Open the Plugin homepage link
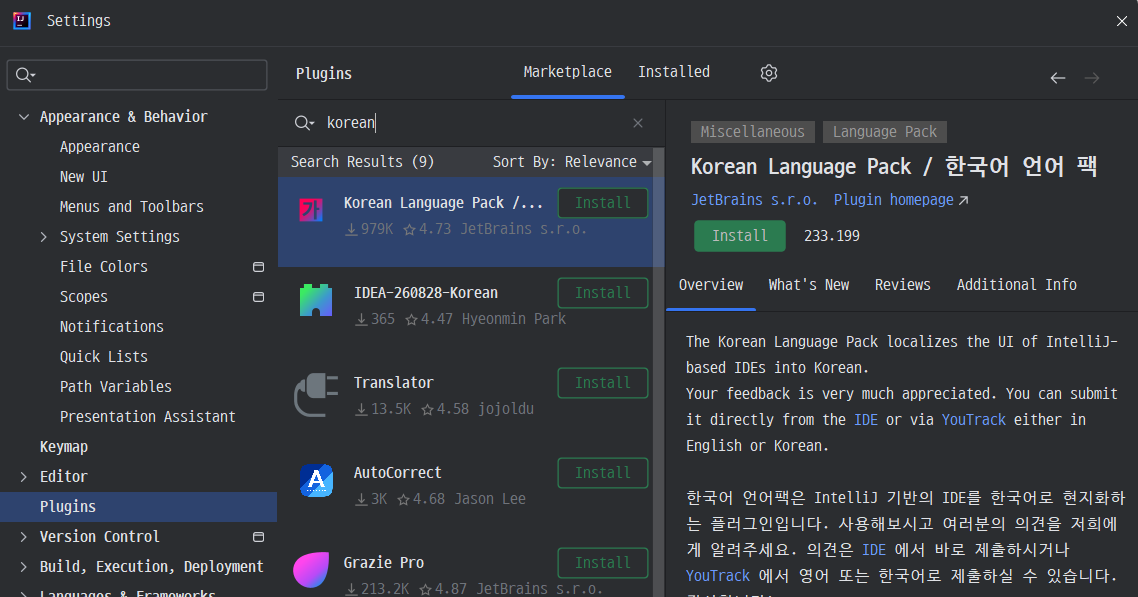The height and width of the screenshot is (597, 1138). click(x=893, y=200)
